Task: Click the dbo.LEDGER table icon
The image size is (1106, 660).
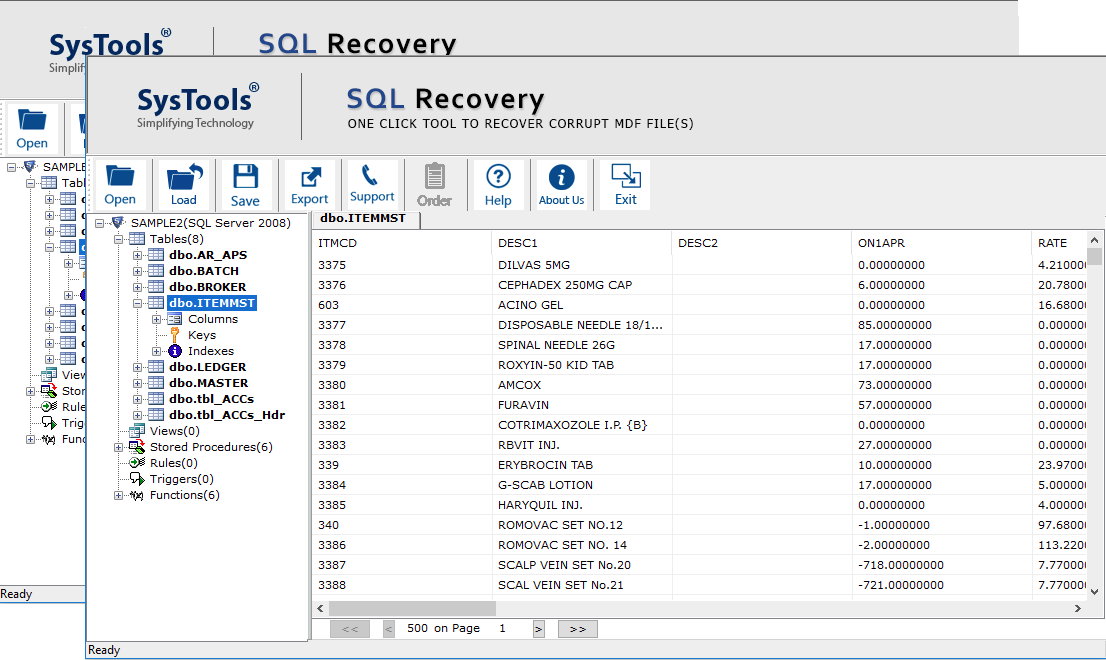Action: click(156, 367)
